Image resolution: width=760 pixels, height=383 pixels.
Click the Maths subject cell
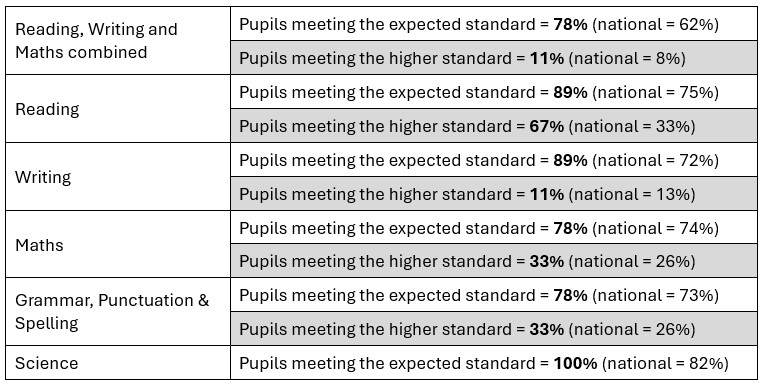(118, 244)
